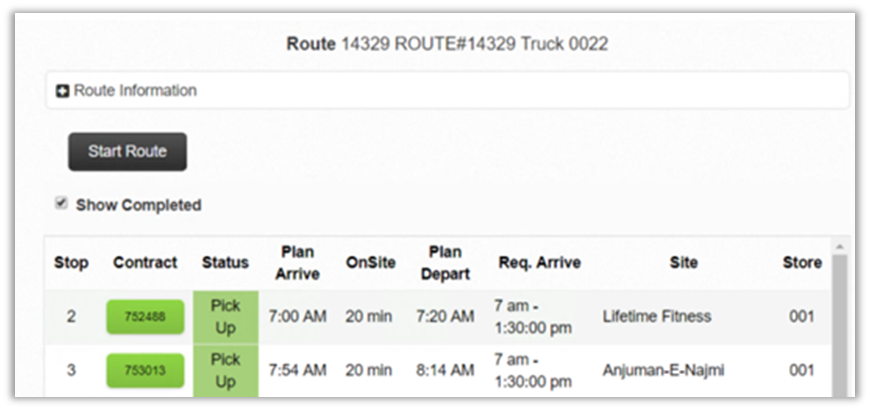Click the Stop column header
This screenshot has height=410, width=870.
click(71, 263)
